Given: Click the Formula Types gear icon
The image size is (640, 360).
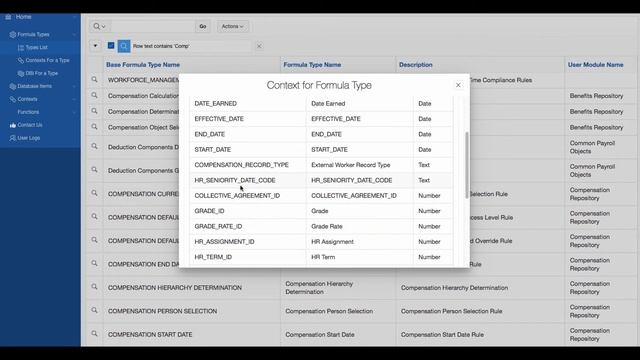Looking at the screenshot, I should click(13, 35).
